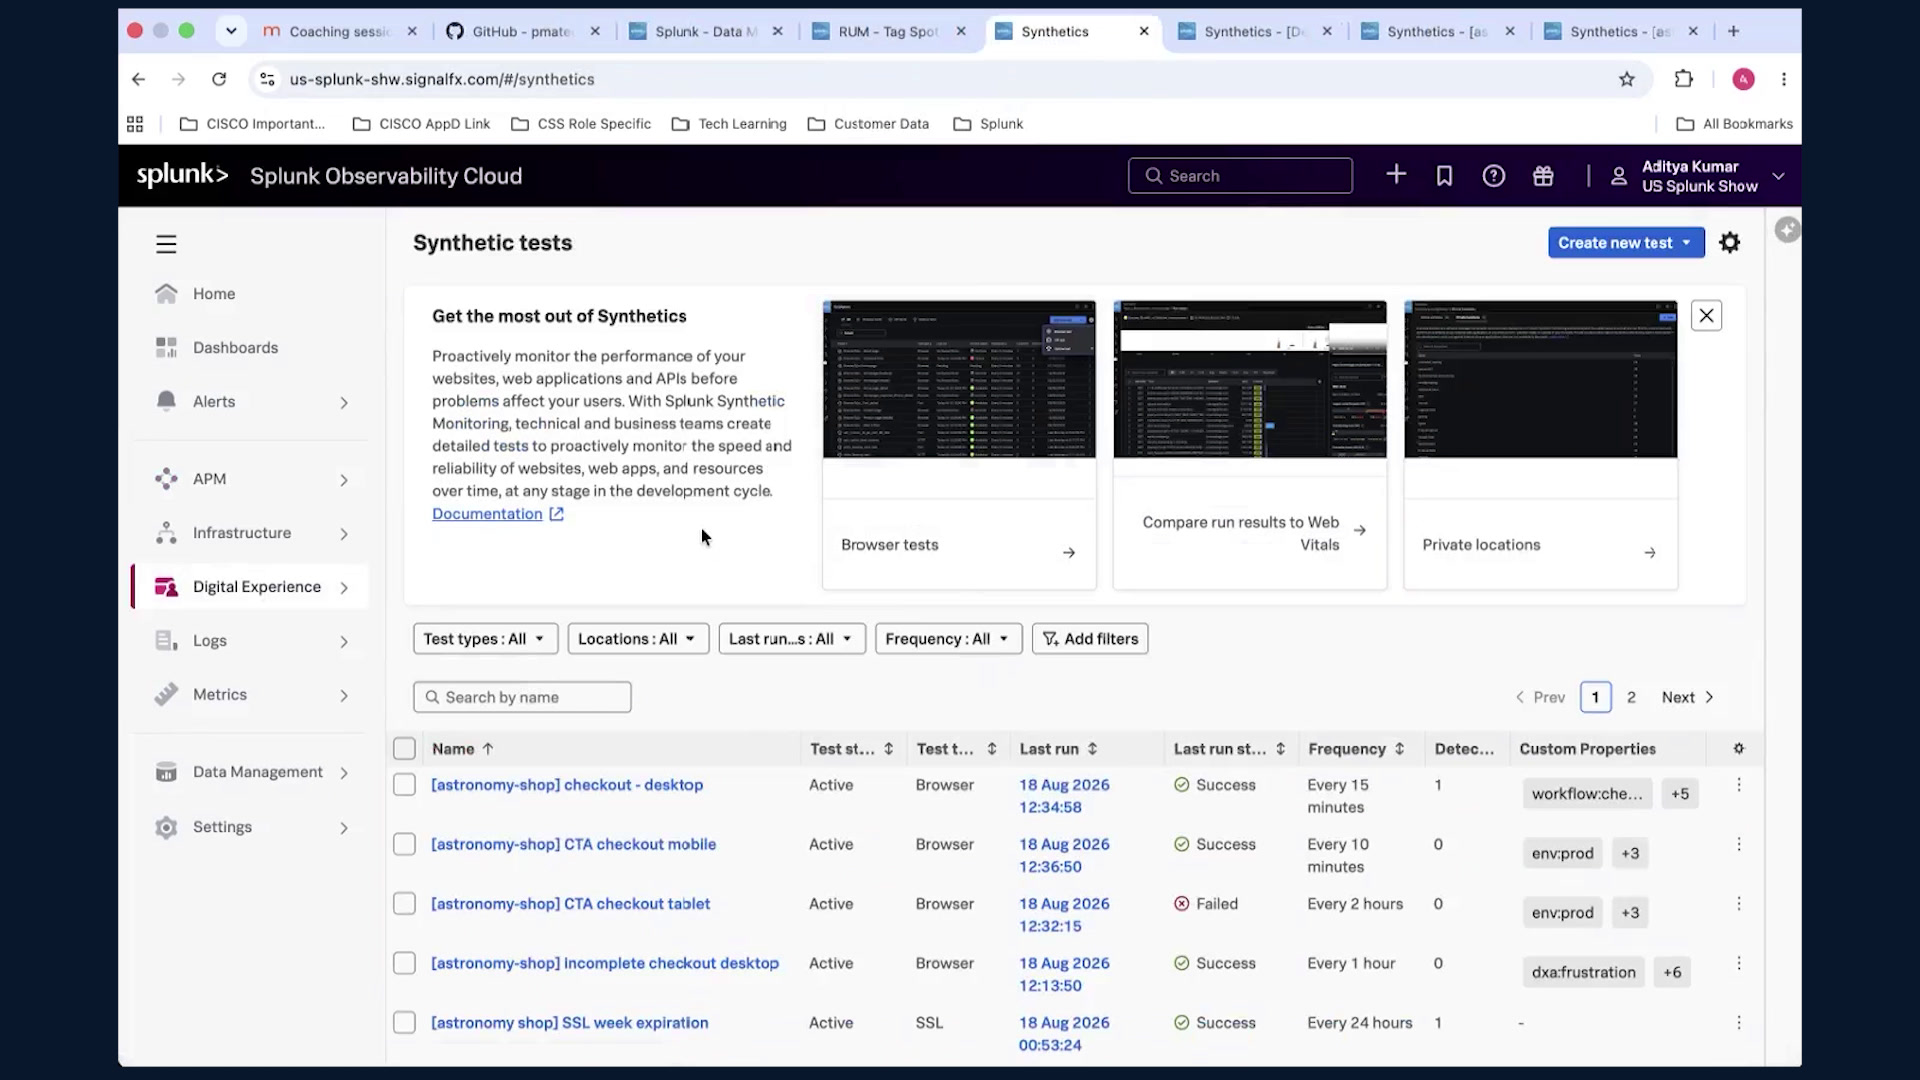Viewport: 1920px width, 1080px height.
Task: Expand the user account menu chevron
Action: point(1778,176)
